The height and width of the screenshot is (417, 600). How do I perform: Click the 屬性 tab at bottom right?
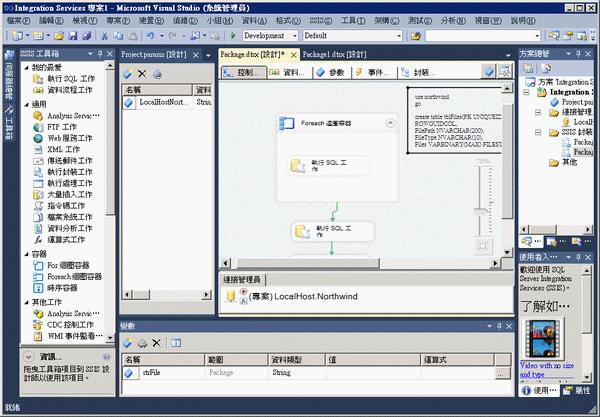coord(576,391)
